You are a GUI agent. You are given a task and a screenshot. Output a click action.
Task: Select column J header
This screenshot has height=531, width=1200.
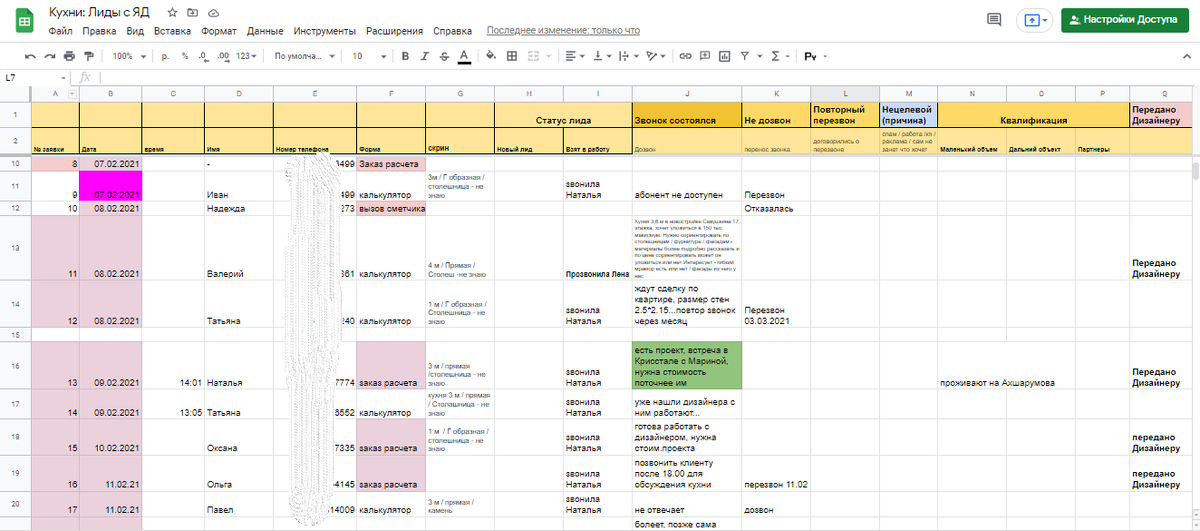(x=686, y=93)
